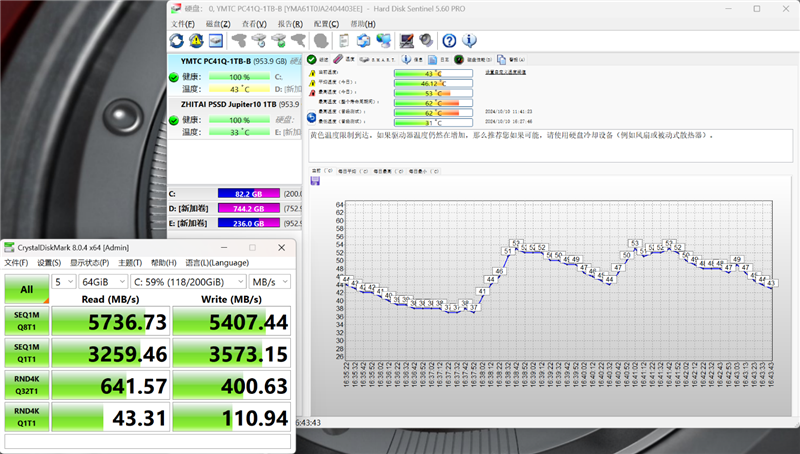Screen dimensions: 800x454
Task: Open 文件(F) menu in Hard Disk Sentinel
Action: tap(183, 24)
